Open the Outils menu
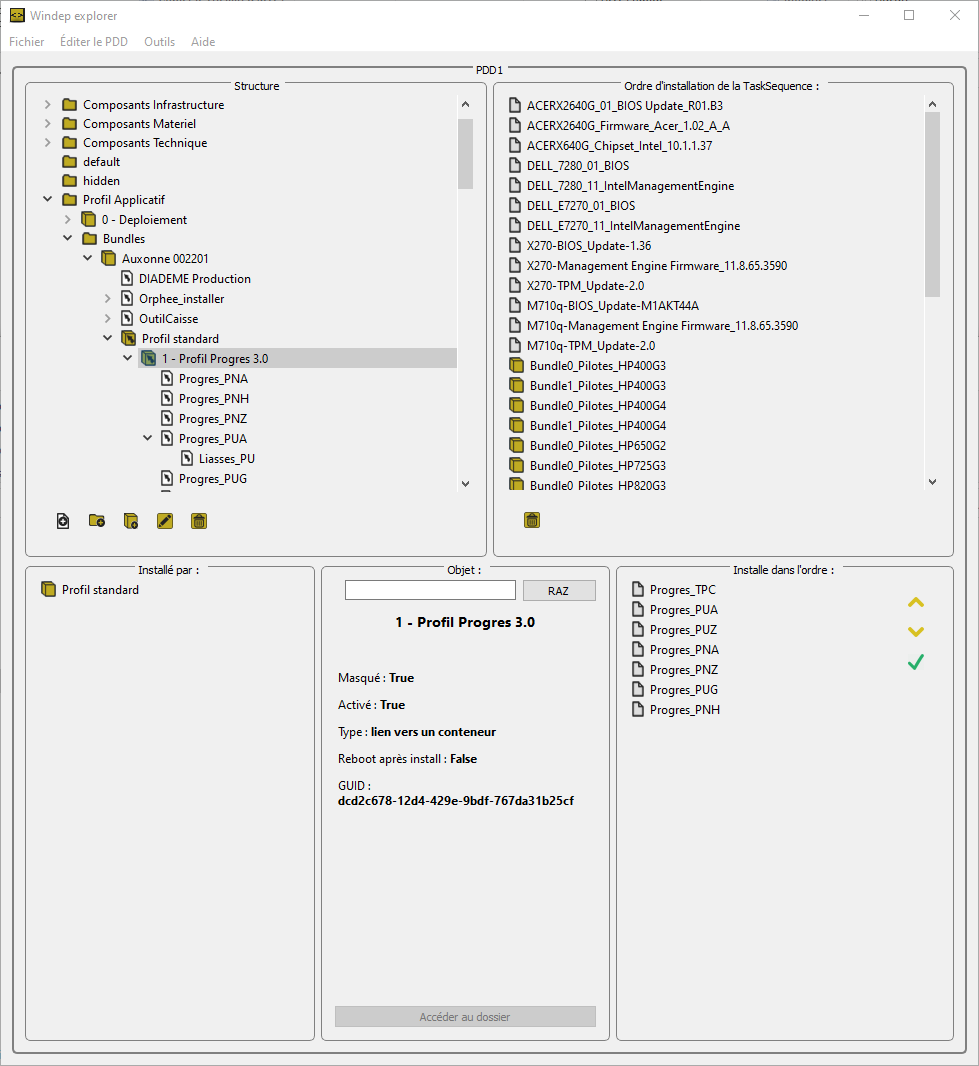 pyautogui.click(x=159, y=41)
